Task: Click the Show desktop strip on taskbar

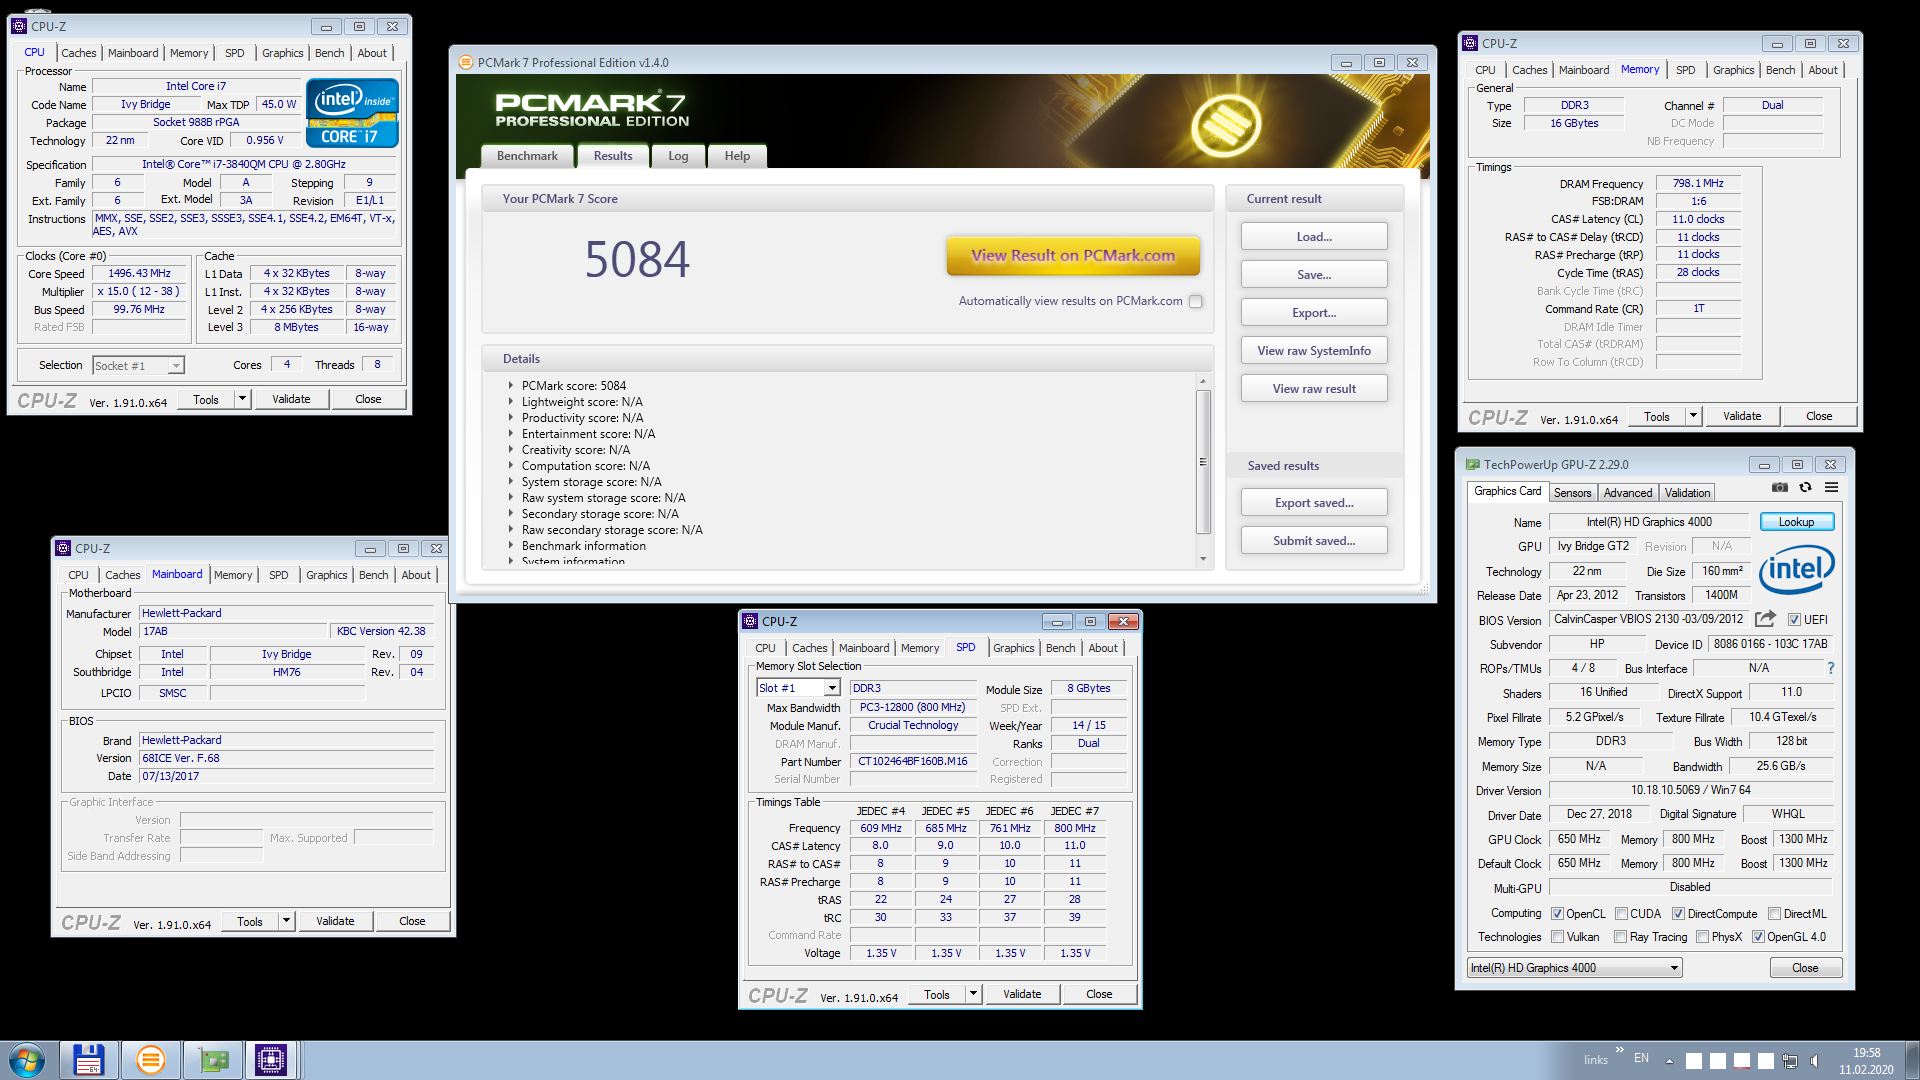Action: point(1911,1060)
